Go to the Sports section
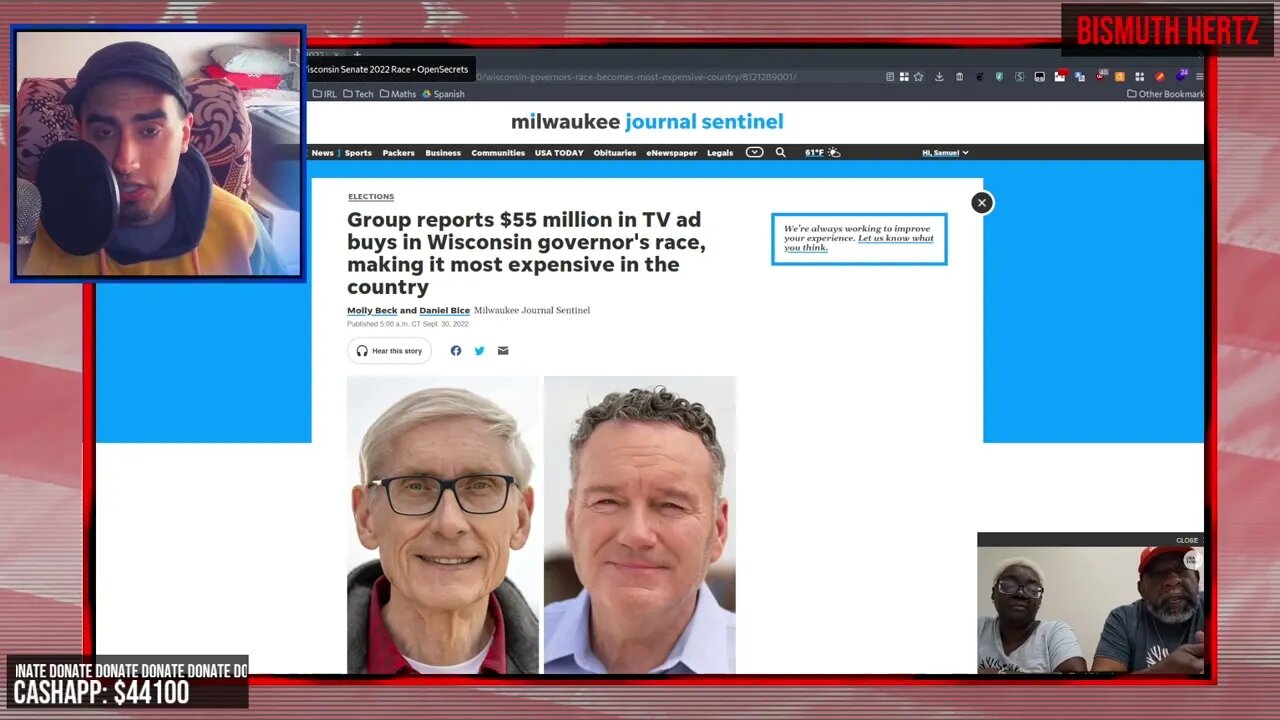The width and height of the screenshot is (1280, 720). (358, 153)
